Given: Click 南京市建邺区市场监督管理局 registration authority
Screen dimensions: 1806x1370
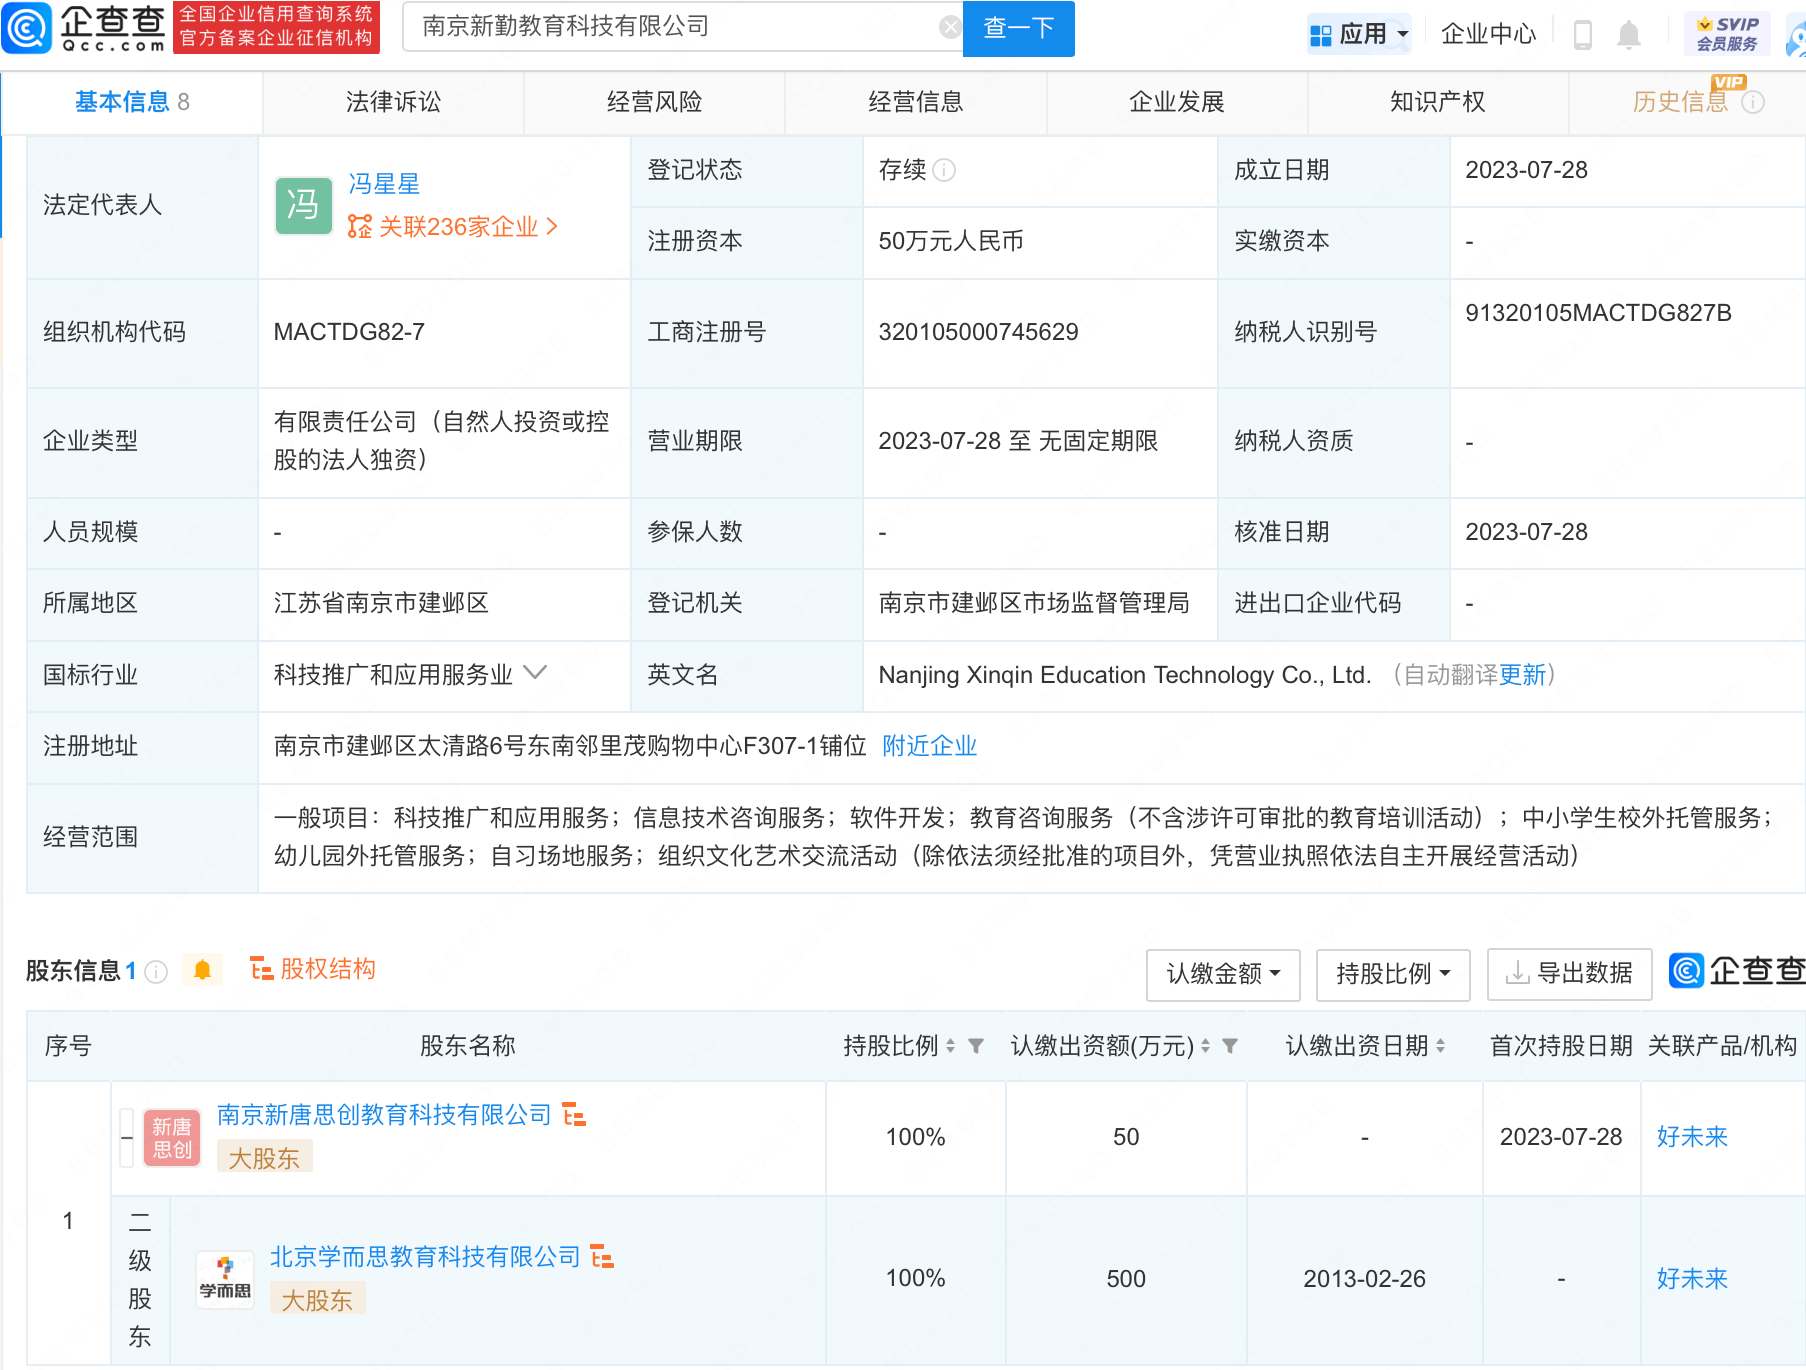Looking at the screenshot, I should (x=1034, y=603).
